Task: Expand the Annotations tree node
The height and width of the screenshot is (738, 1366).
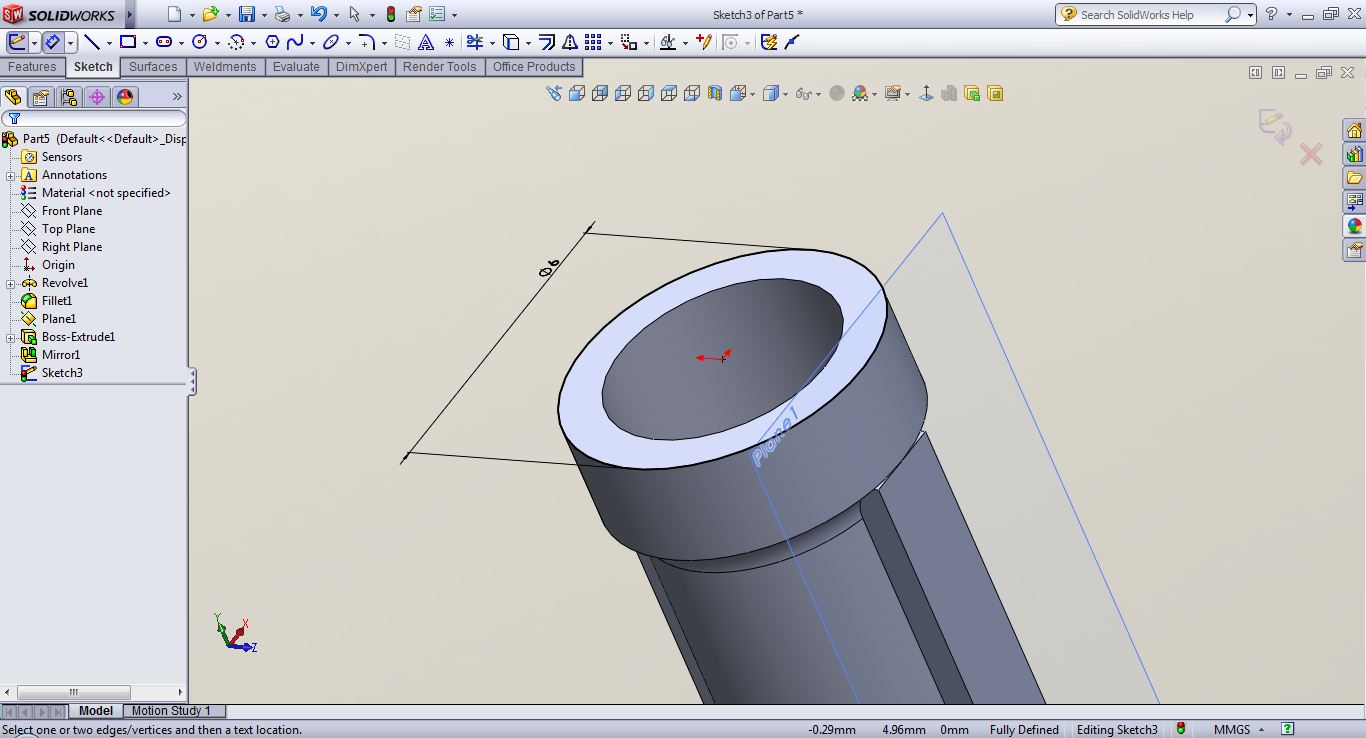Action: click(10, 175)
